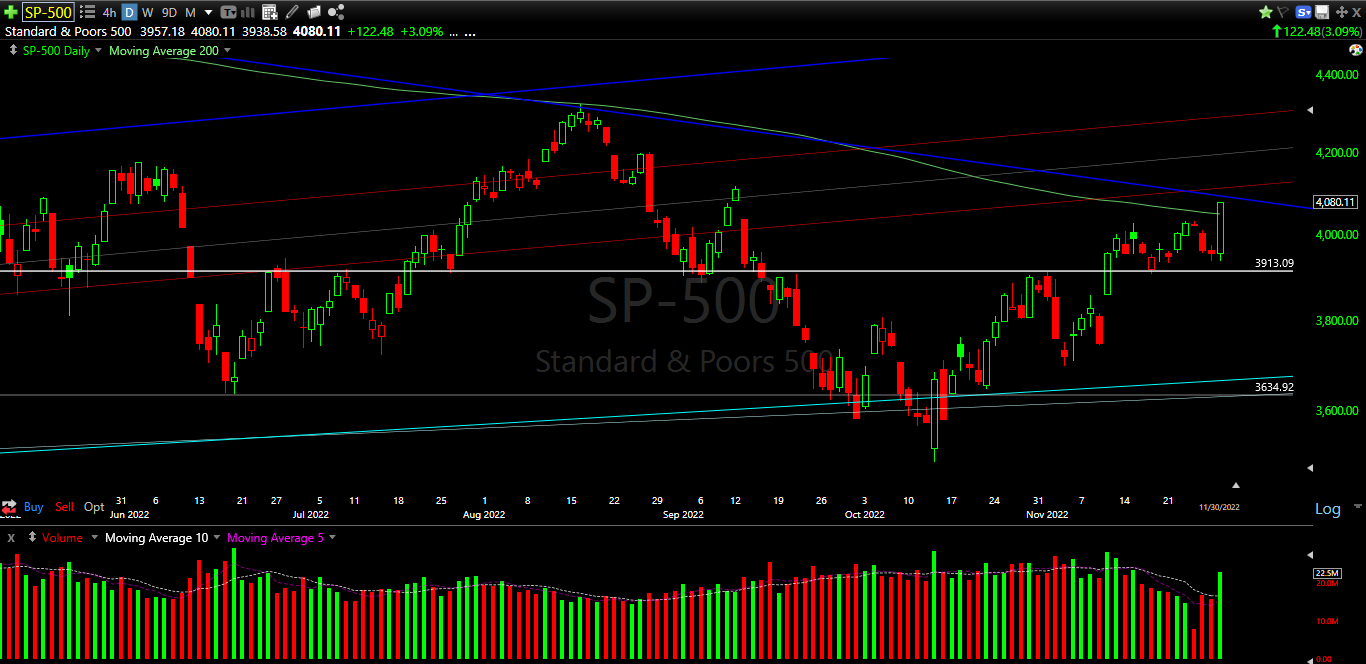The image size is (1366, 664).
Task: Select the 9D timeframe
Action: (x=169, y=12)
